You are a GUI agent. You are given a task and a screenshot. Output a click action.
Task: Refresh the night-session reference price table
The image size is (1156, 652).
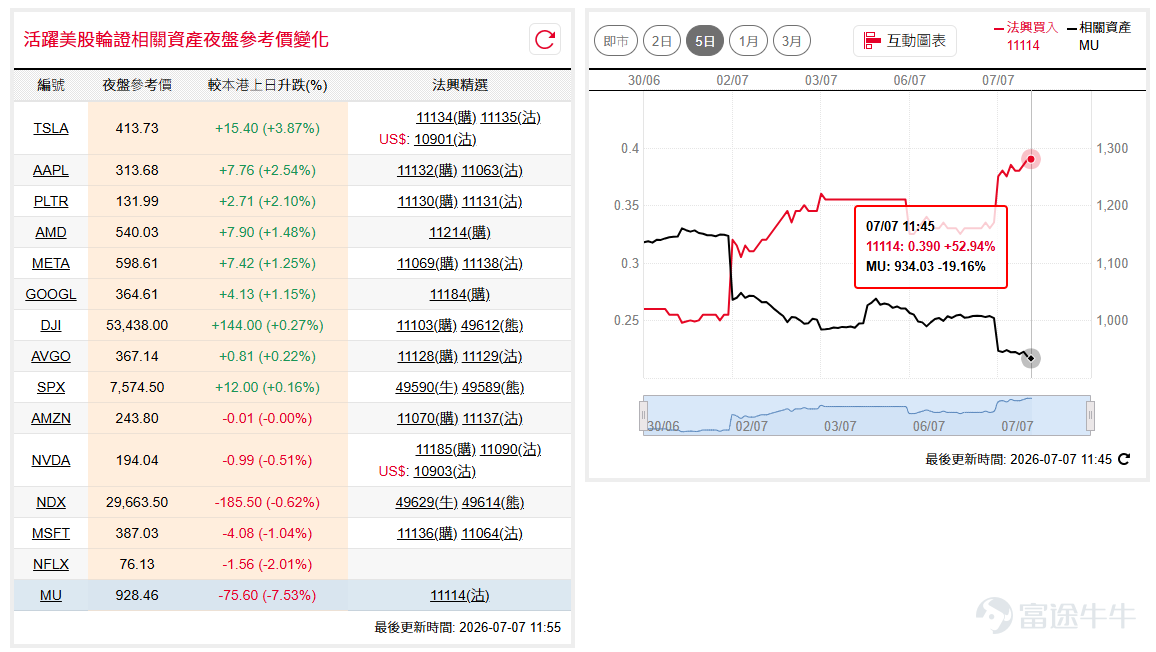click(x=545, y=40)
